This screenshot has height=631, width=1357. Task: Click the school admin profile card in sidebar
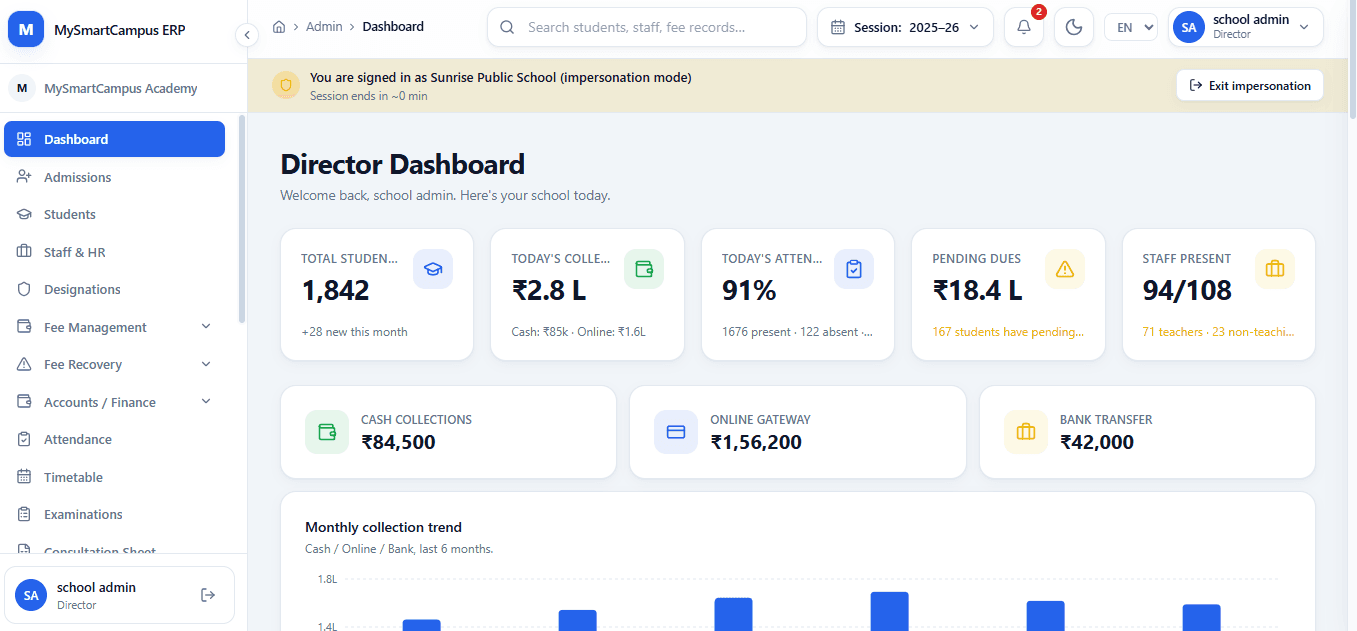(x=120, y=595)
